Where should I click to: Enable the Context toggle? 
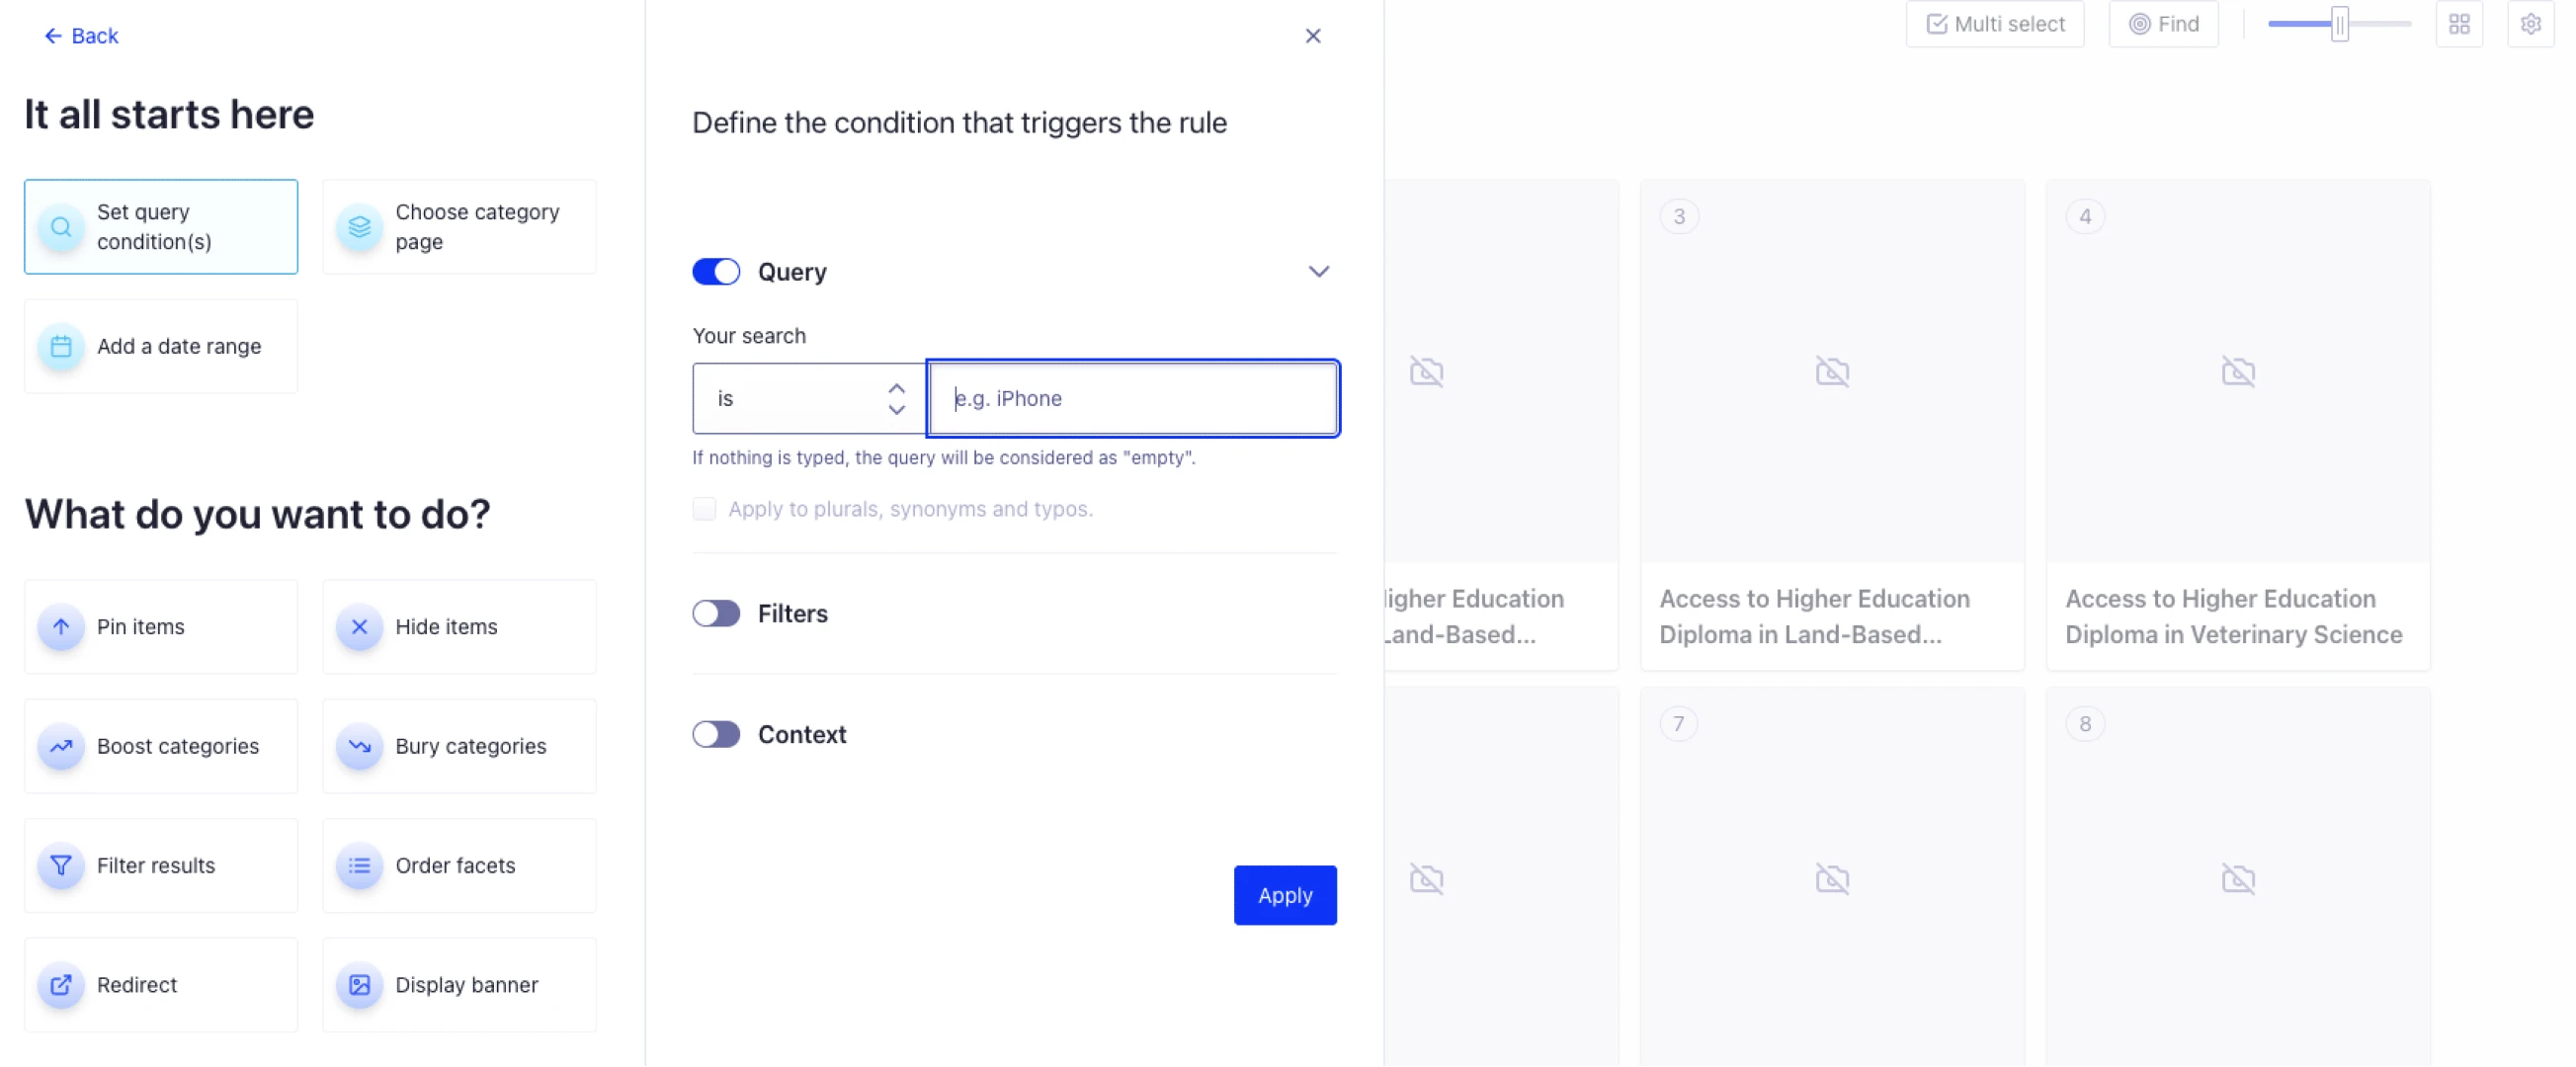pos(716,734)
